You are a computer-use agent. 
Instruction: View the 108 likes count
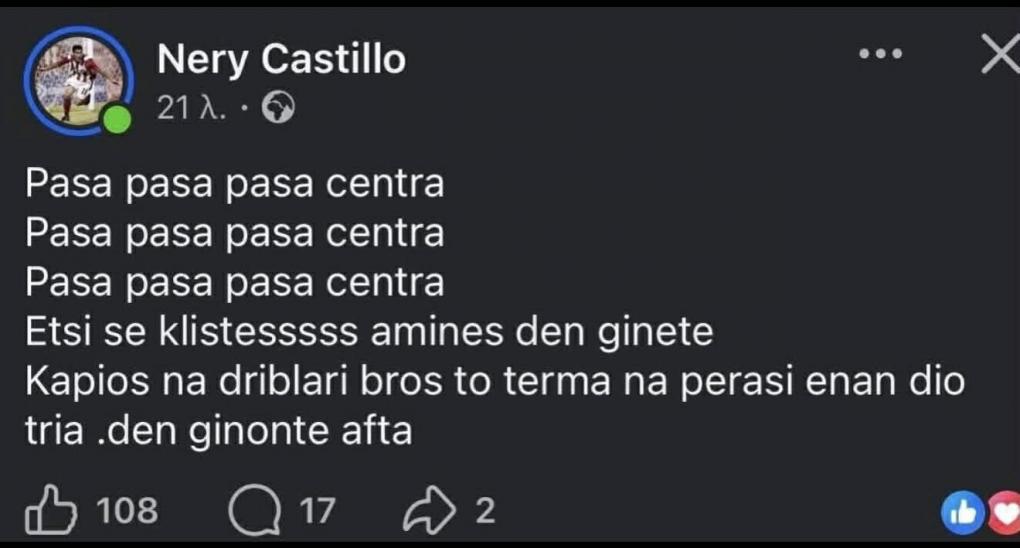[x=127, y=512]
